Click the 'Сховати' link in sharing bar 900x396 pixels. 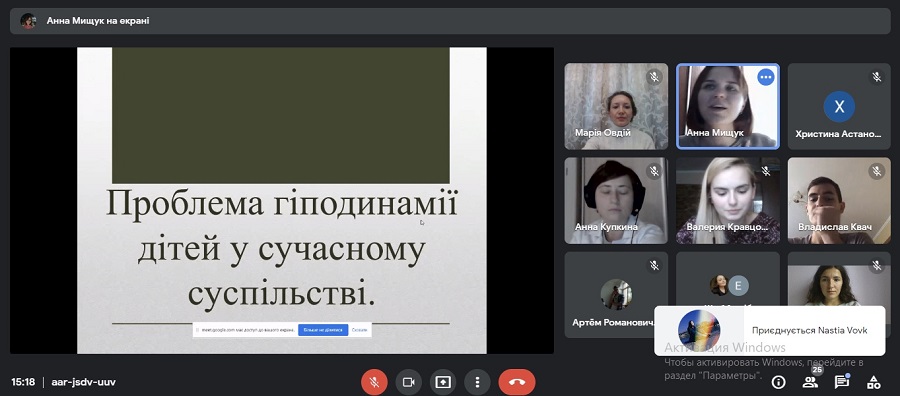[x=359, y=330]
